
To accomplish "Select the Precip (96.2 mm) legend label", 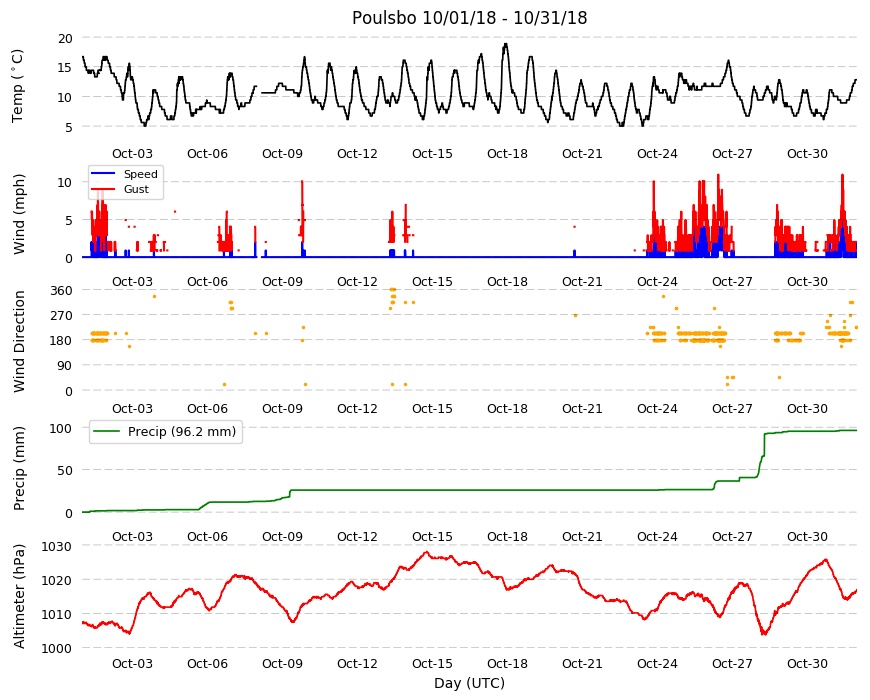I will pos(182,432).
